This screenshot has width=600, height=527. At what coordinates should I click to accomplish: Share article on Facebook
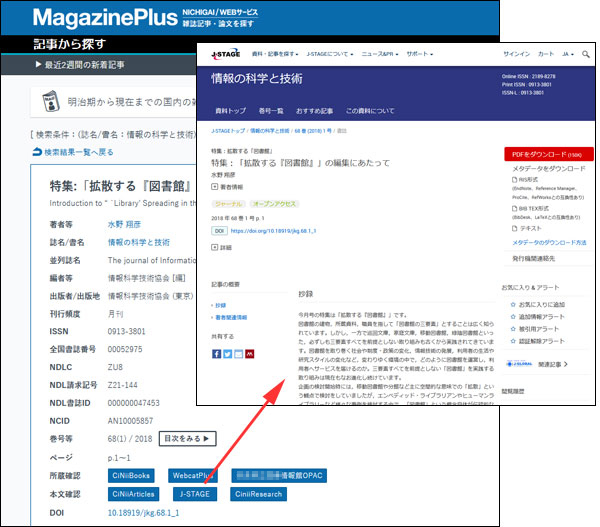pos(217,353)
